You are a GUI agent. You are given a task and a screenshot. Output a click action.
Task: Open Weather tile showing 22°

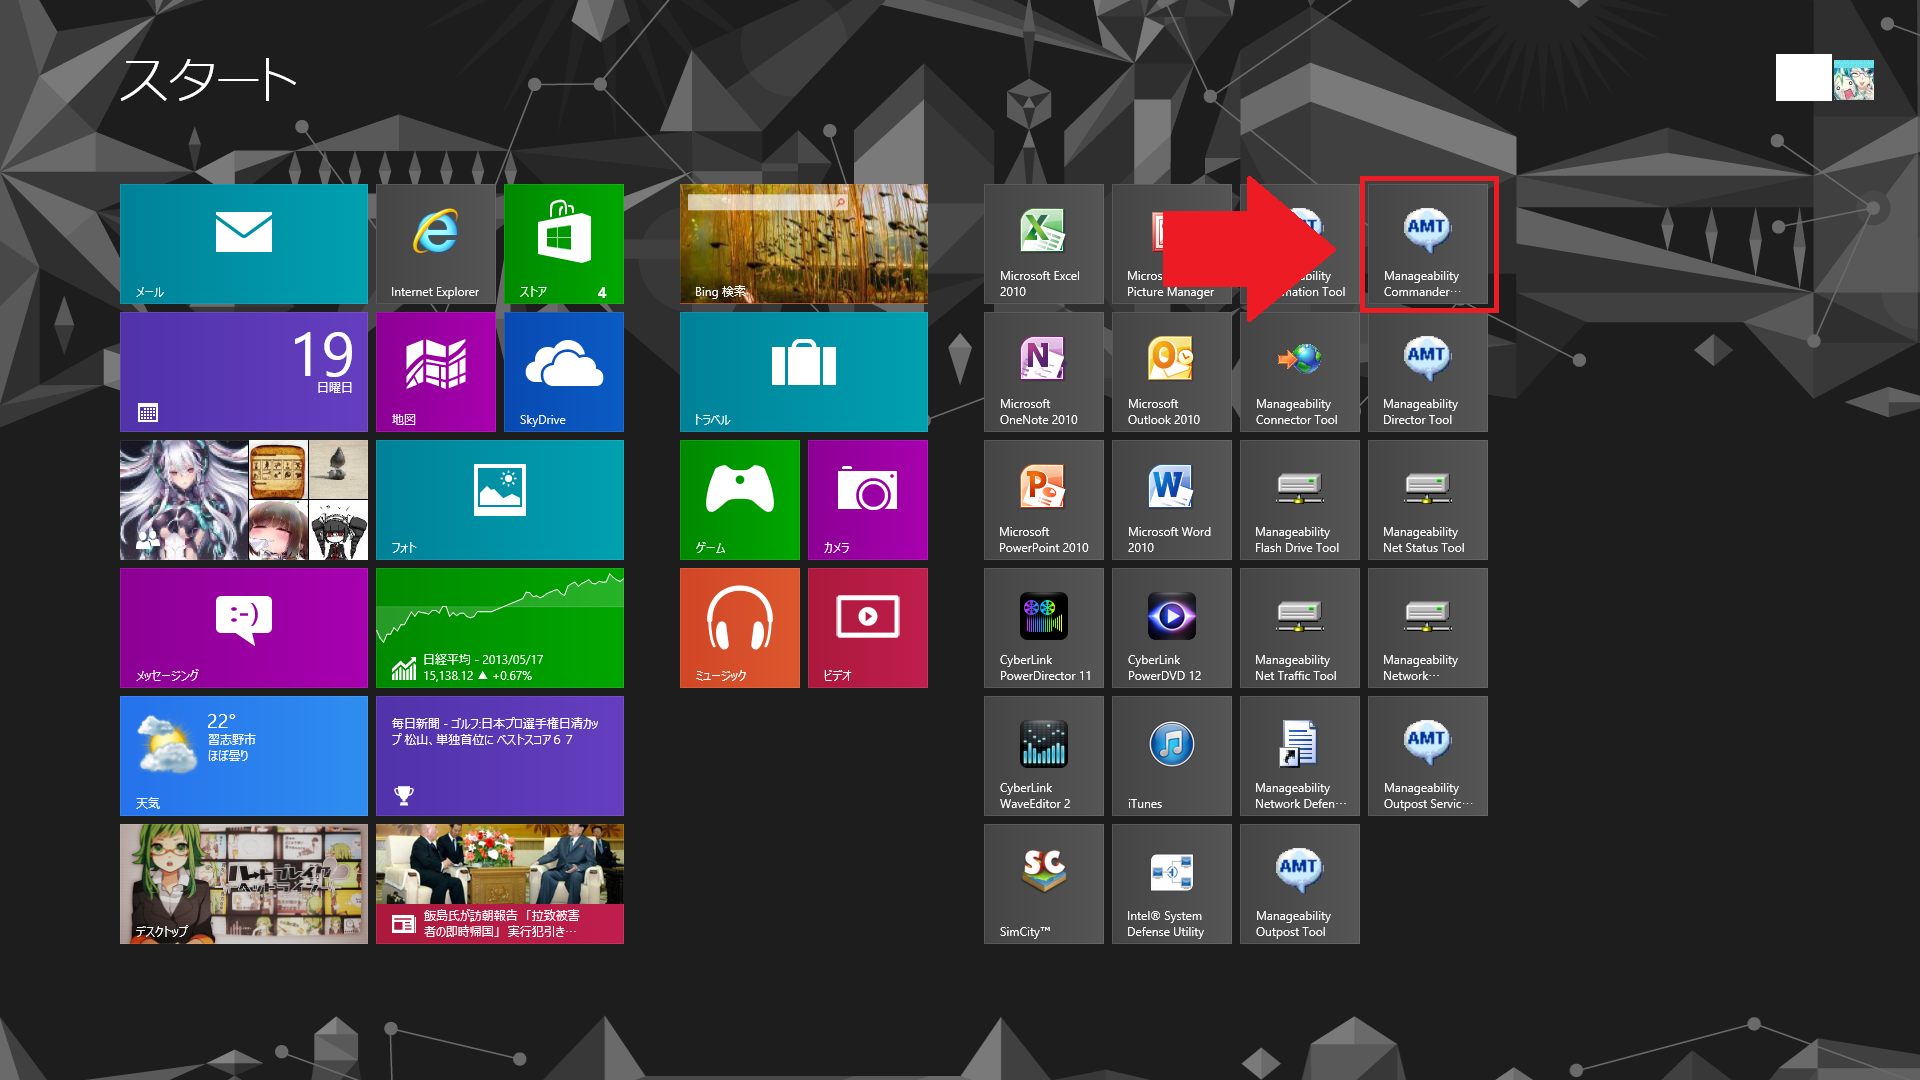tap(243, 755)
